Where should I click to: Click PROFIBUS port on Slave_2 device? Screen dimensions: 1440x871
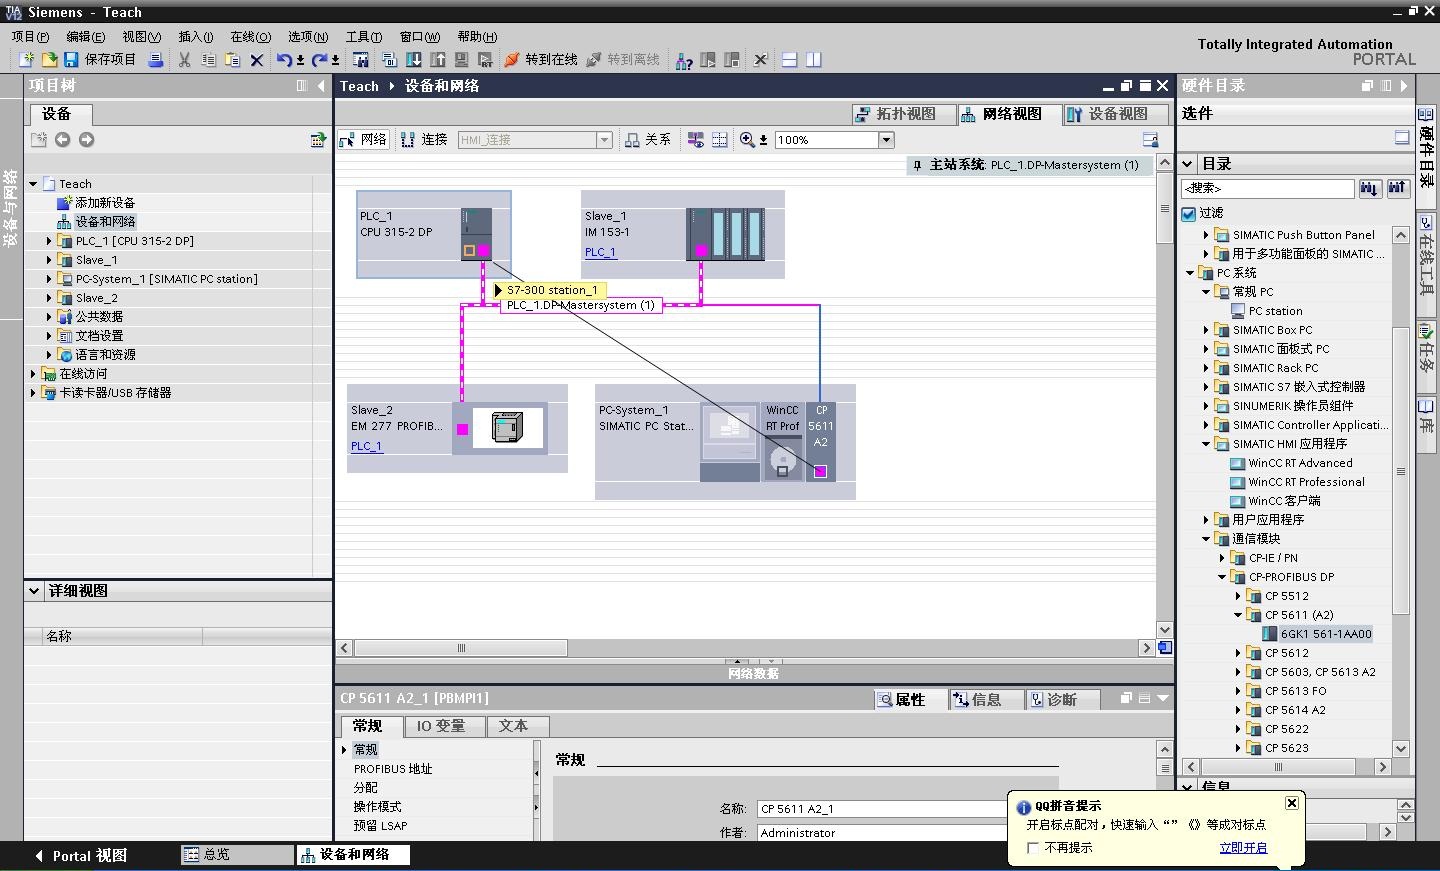tap(463, 429)
